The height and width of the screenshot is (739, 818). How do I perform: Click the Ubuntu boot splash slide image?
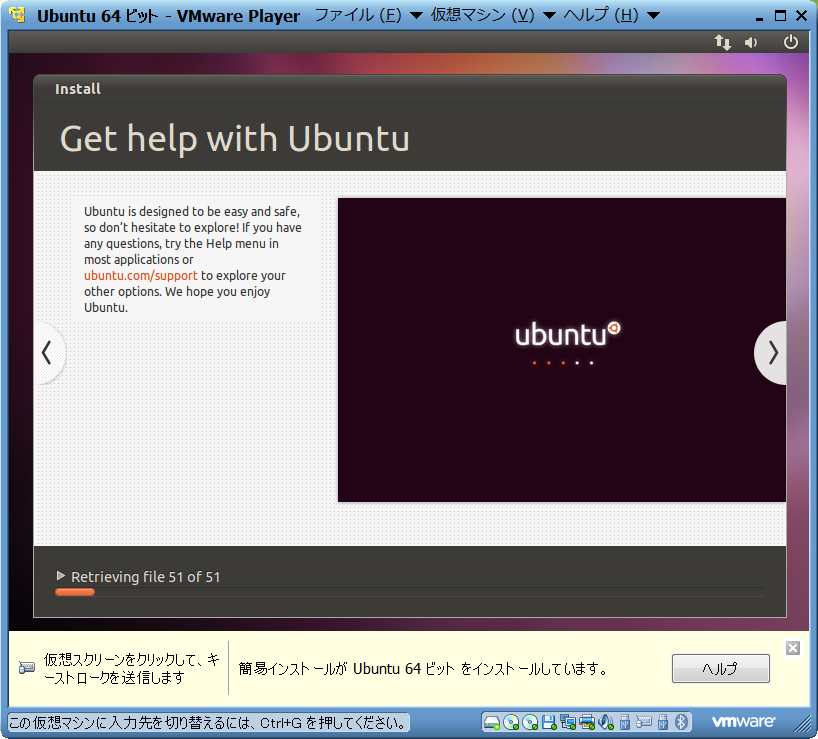tap(562, 349)
